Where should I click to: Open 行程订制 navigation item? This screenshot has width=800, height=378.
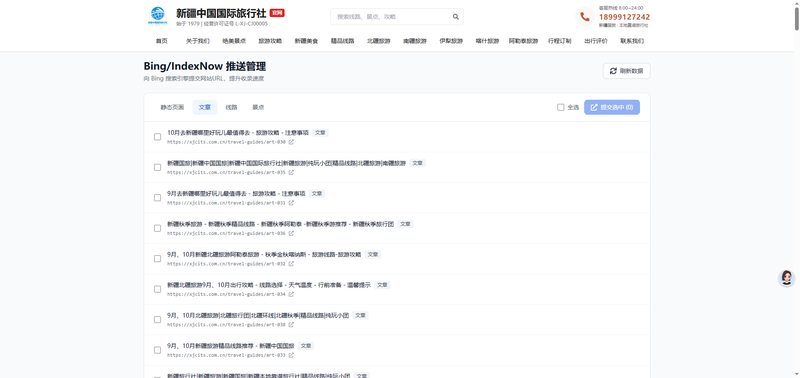click(x=560, y=41)
